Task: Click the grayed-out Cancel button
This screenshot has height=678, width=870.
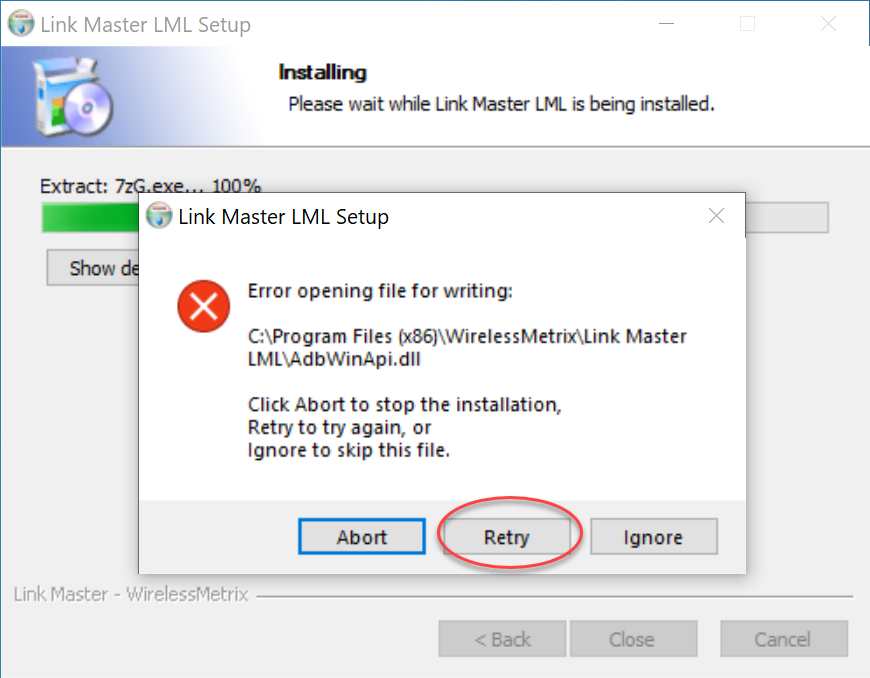Action: tap(783, 639)
